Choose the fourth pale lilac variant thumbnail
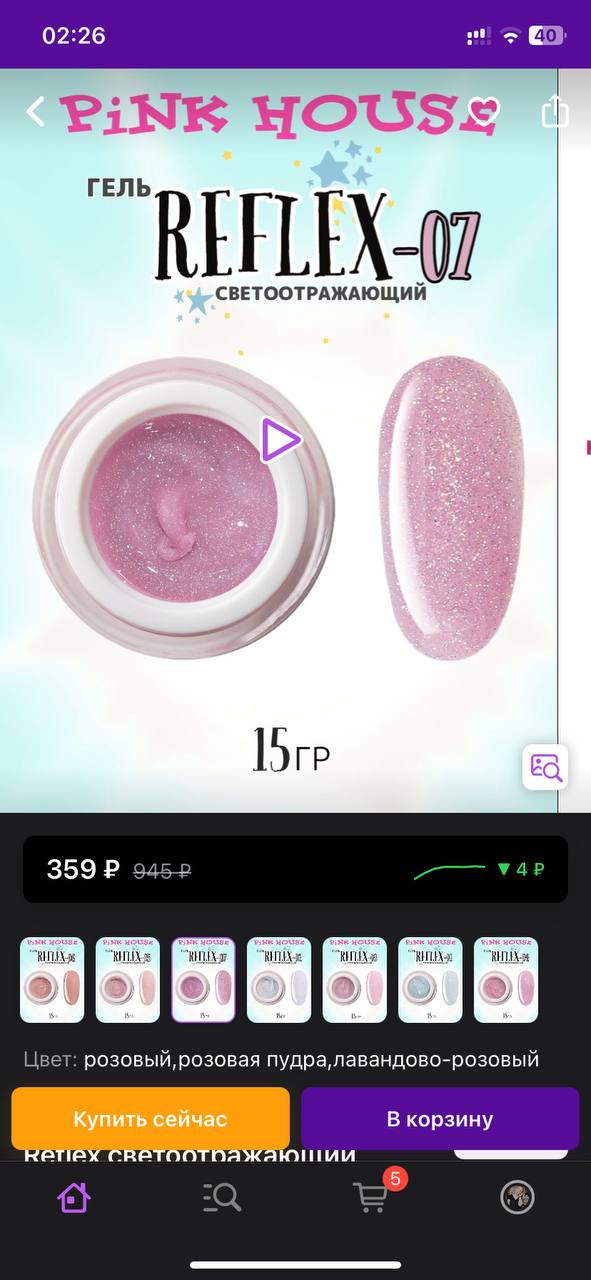This screenshot has width=591, height=1280. click(x=279, y=980)
